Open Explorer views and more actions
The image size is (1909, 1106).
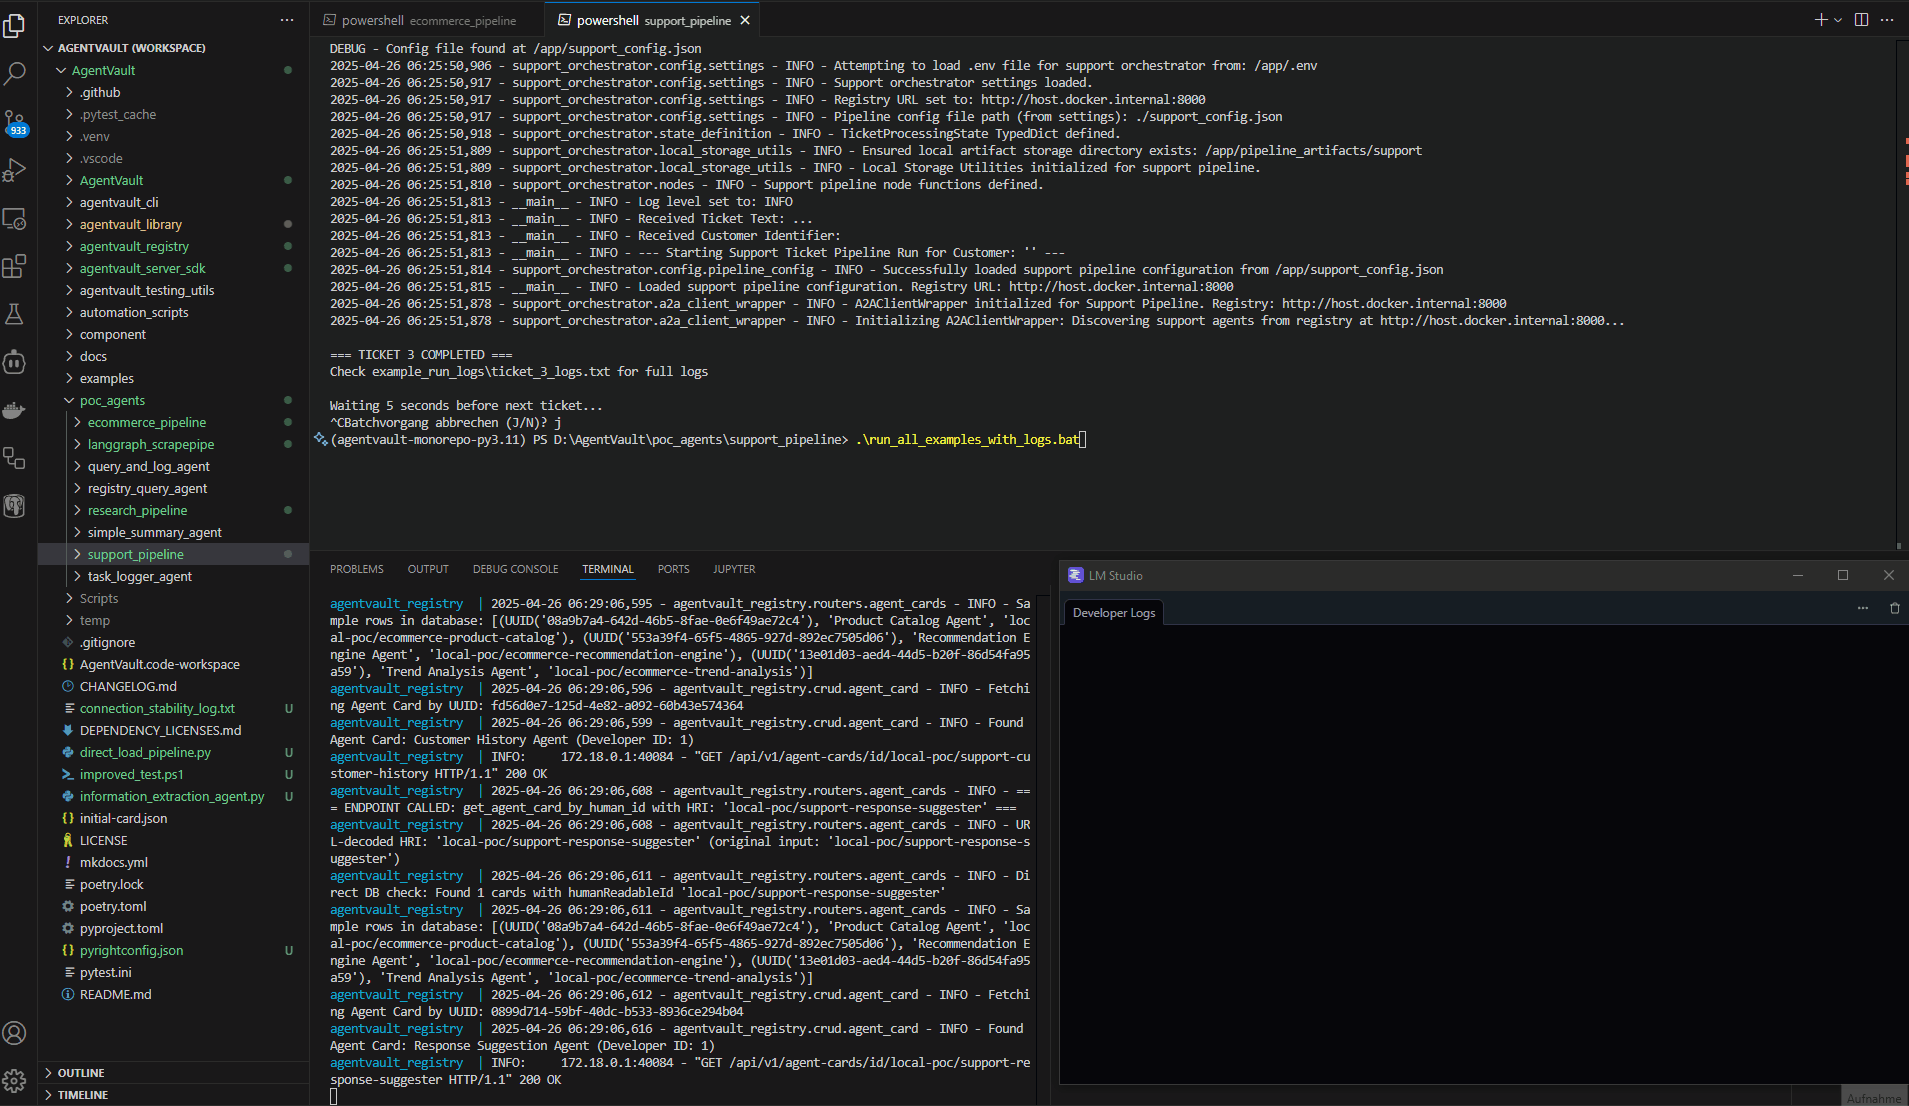pos(287,20)
